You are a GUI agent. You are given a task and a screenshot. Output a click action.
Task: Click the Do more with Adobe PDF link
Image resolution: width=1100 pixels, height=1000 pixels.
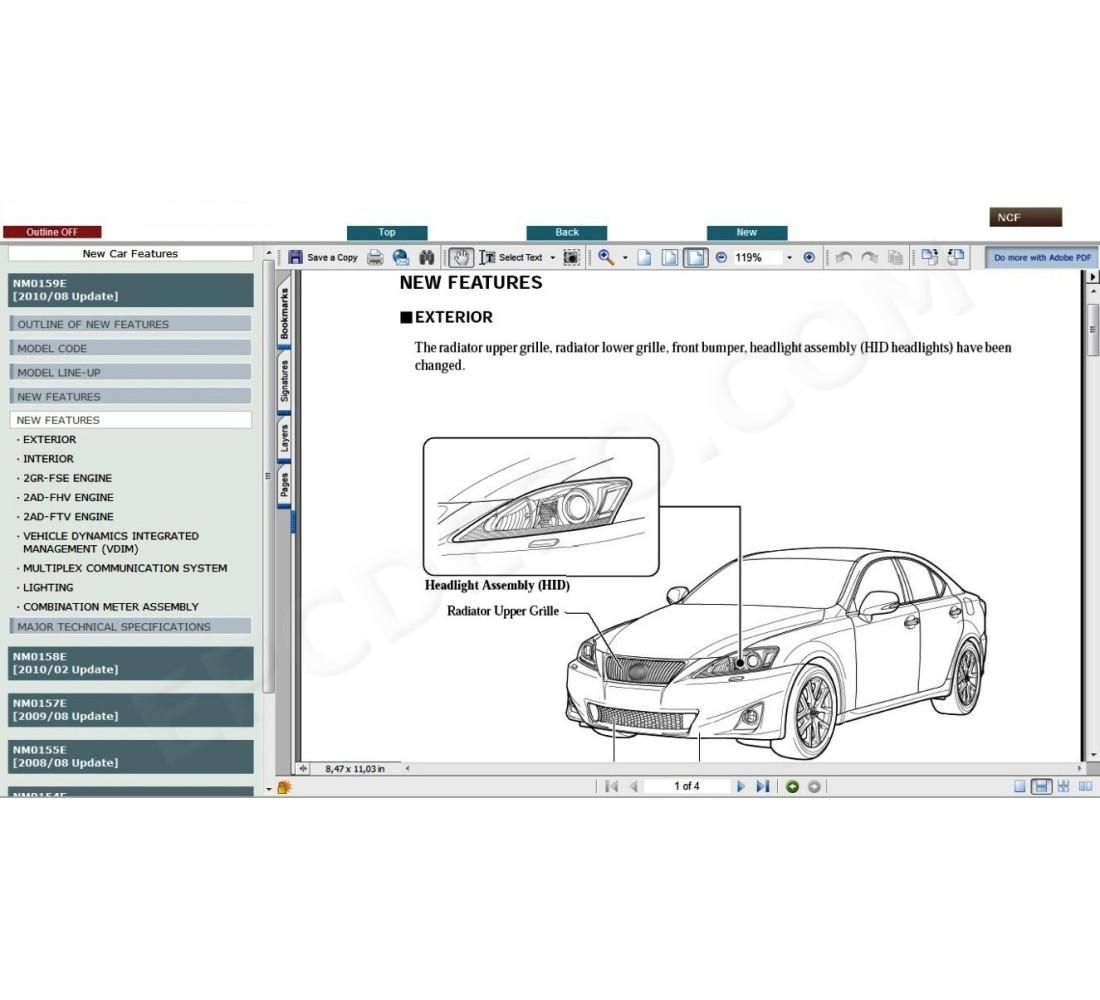click(x=1042, y=258)
